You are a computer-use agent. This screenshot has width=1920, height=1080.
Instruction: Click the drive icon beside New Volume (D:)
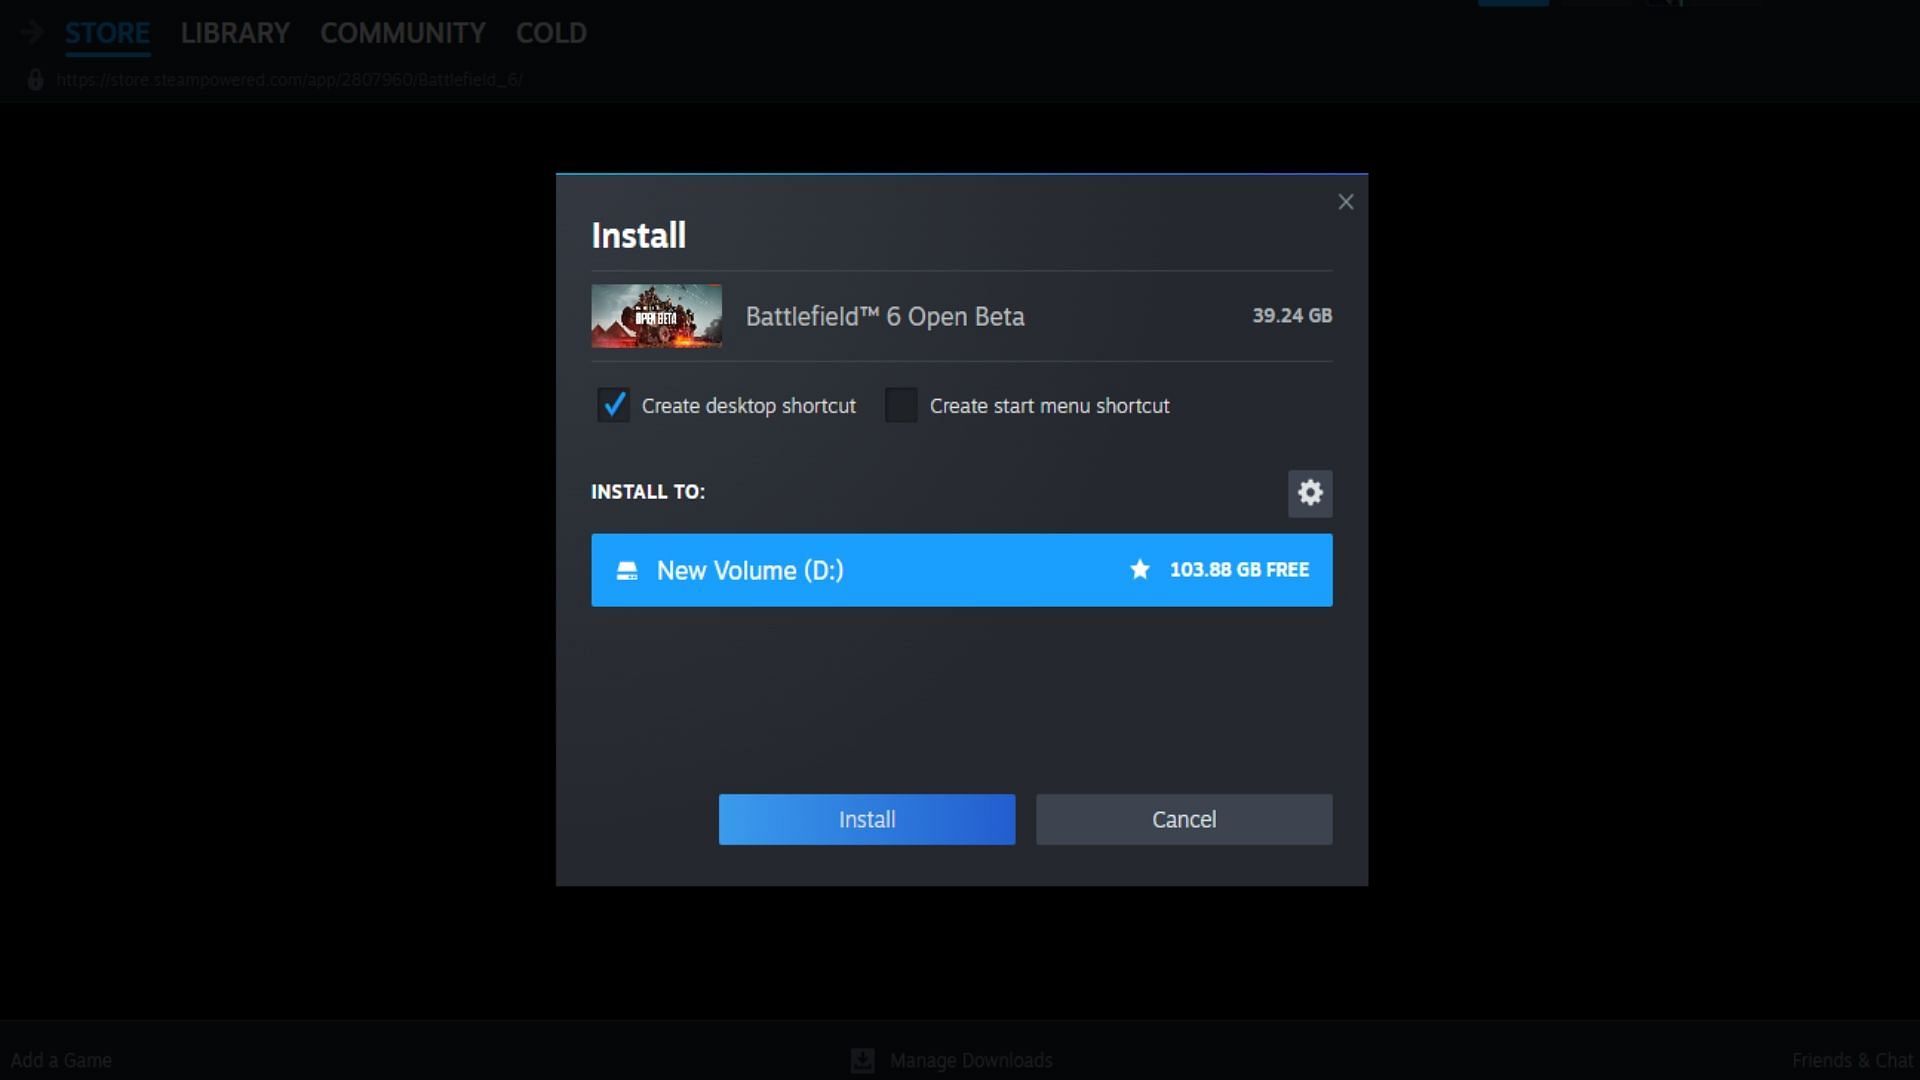pos(627,570)
